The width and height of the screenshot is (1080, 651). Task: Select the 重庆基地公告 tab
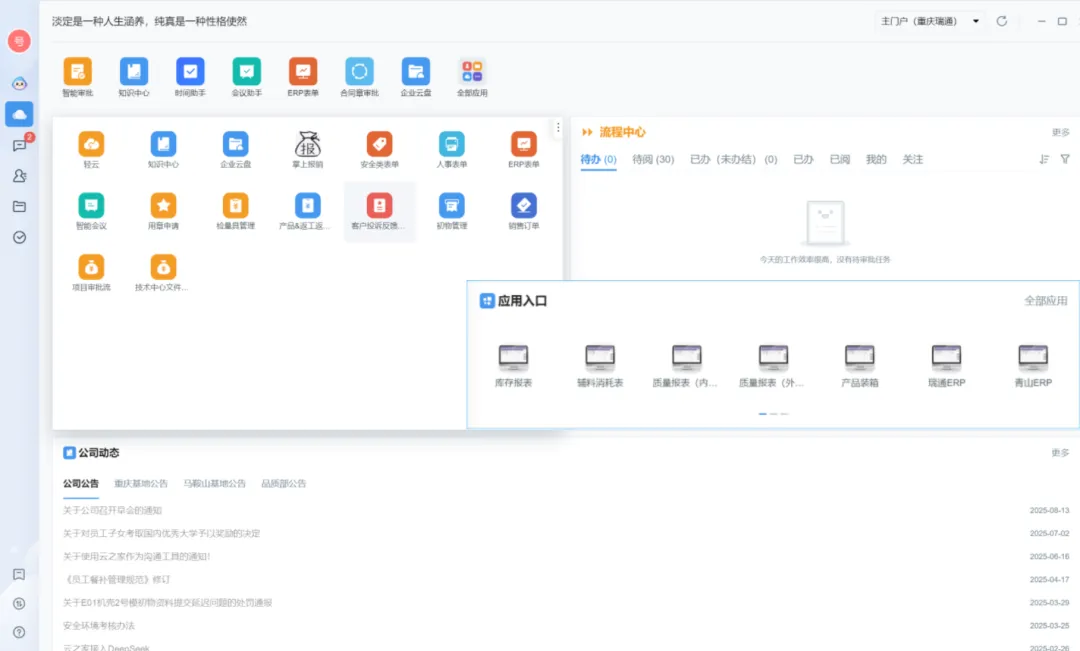pyautogui.click(x=141, y=484)
